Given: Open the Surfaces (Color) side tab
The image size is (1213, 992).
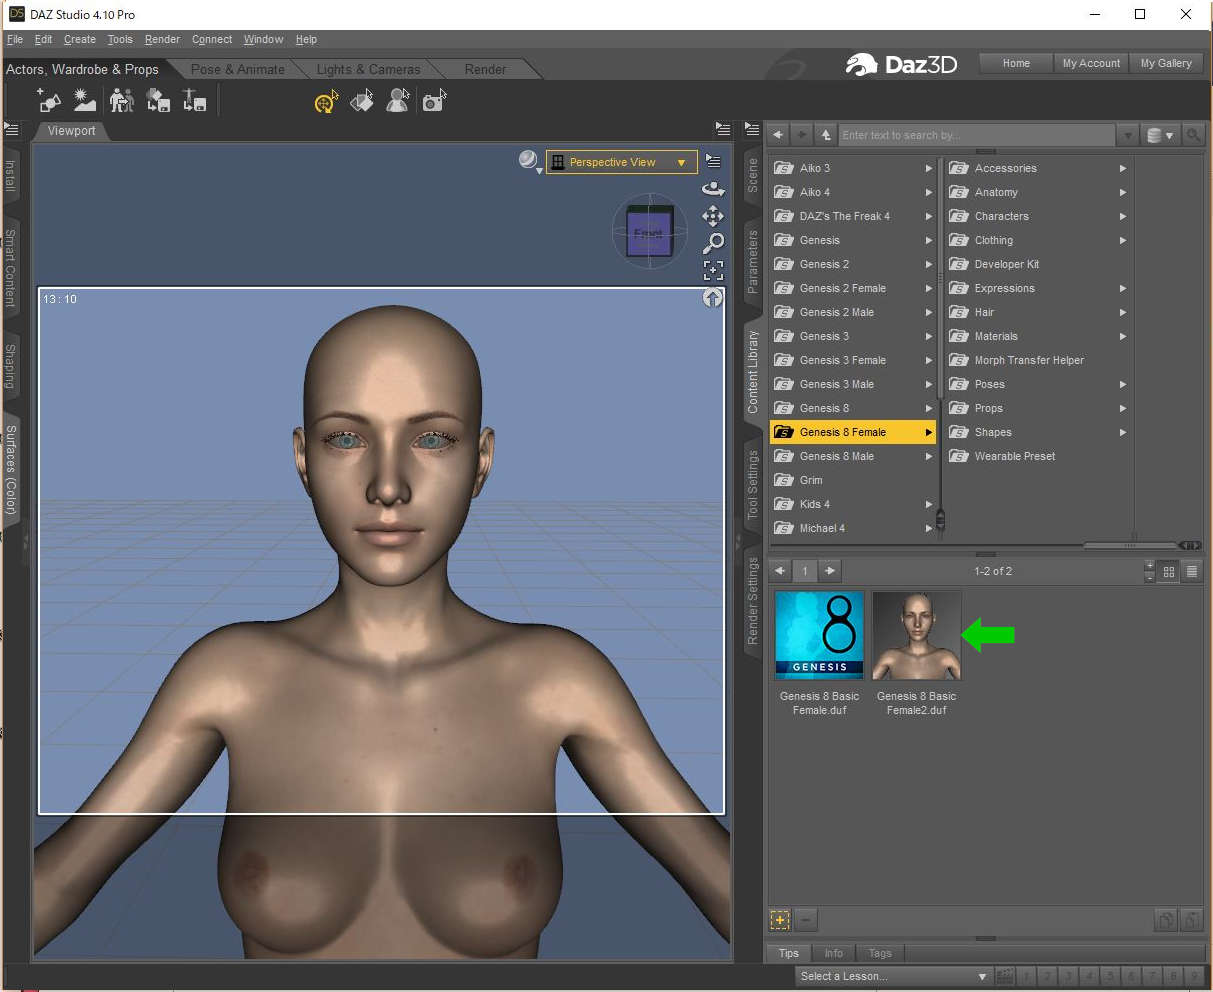Looking at the screenshot, I should click(10, 470).
